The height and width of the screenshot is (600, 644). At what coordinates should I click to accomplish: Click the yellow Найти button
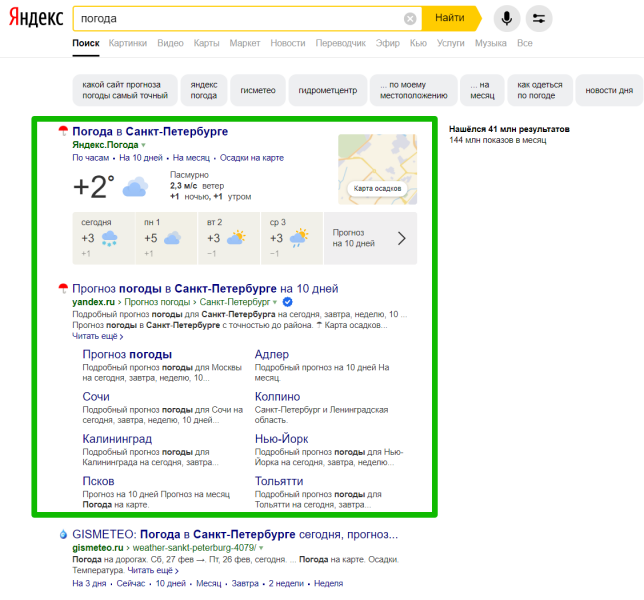click(450, 18)
